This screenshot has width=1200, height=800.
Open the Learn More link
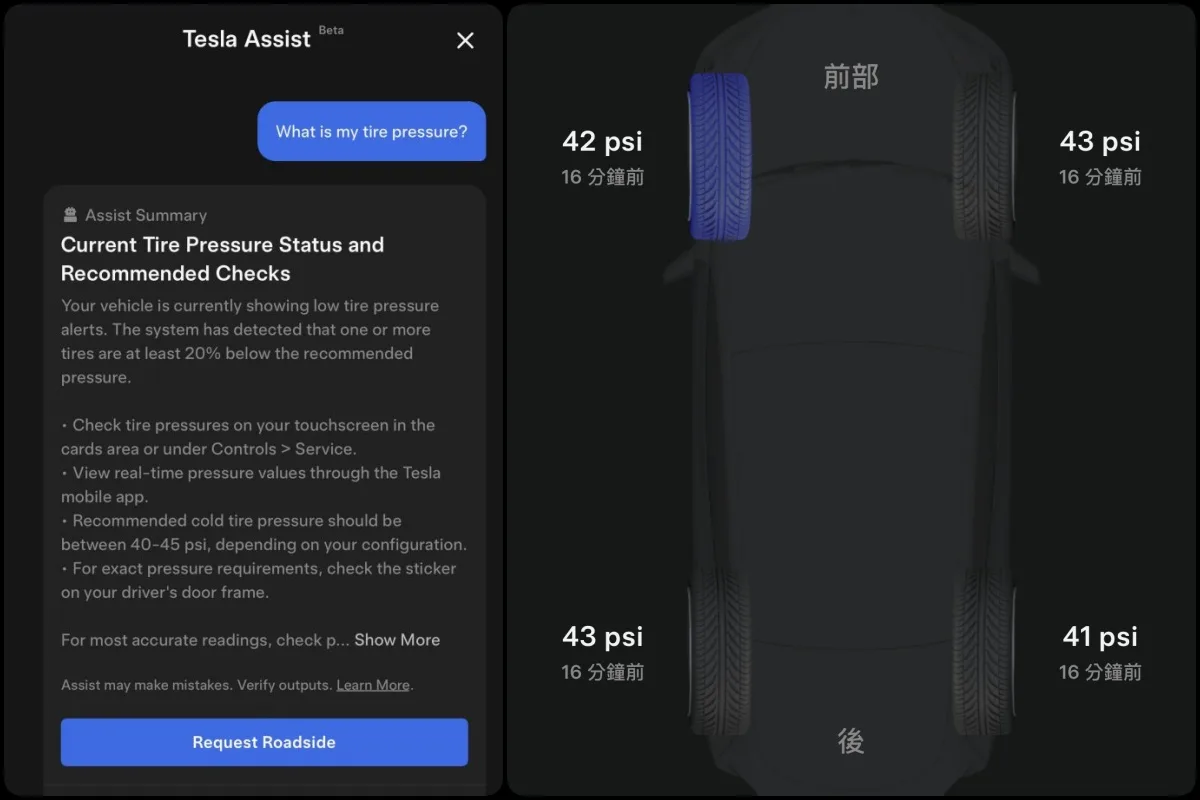point(373,685)
